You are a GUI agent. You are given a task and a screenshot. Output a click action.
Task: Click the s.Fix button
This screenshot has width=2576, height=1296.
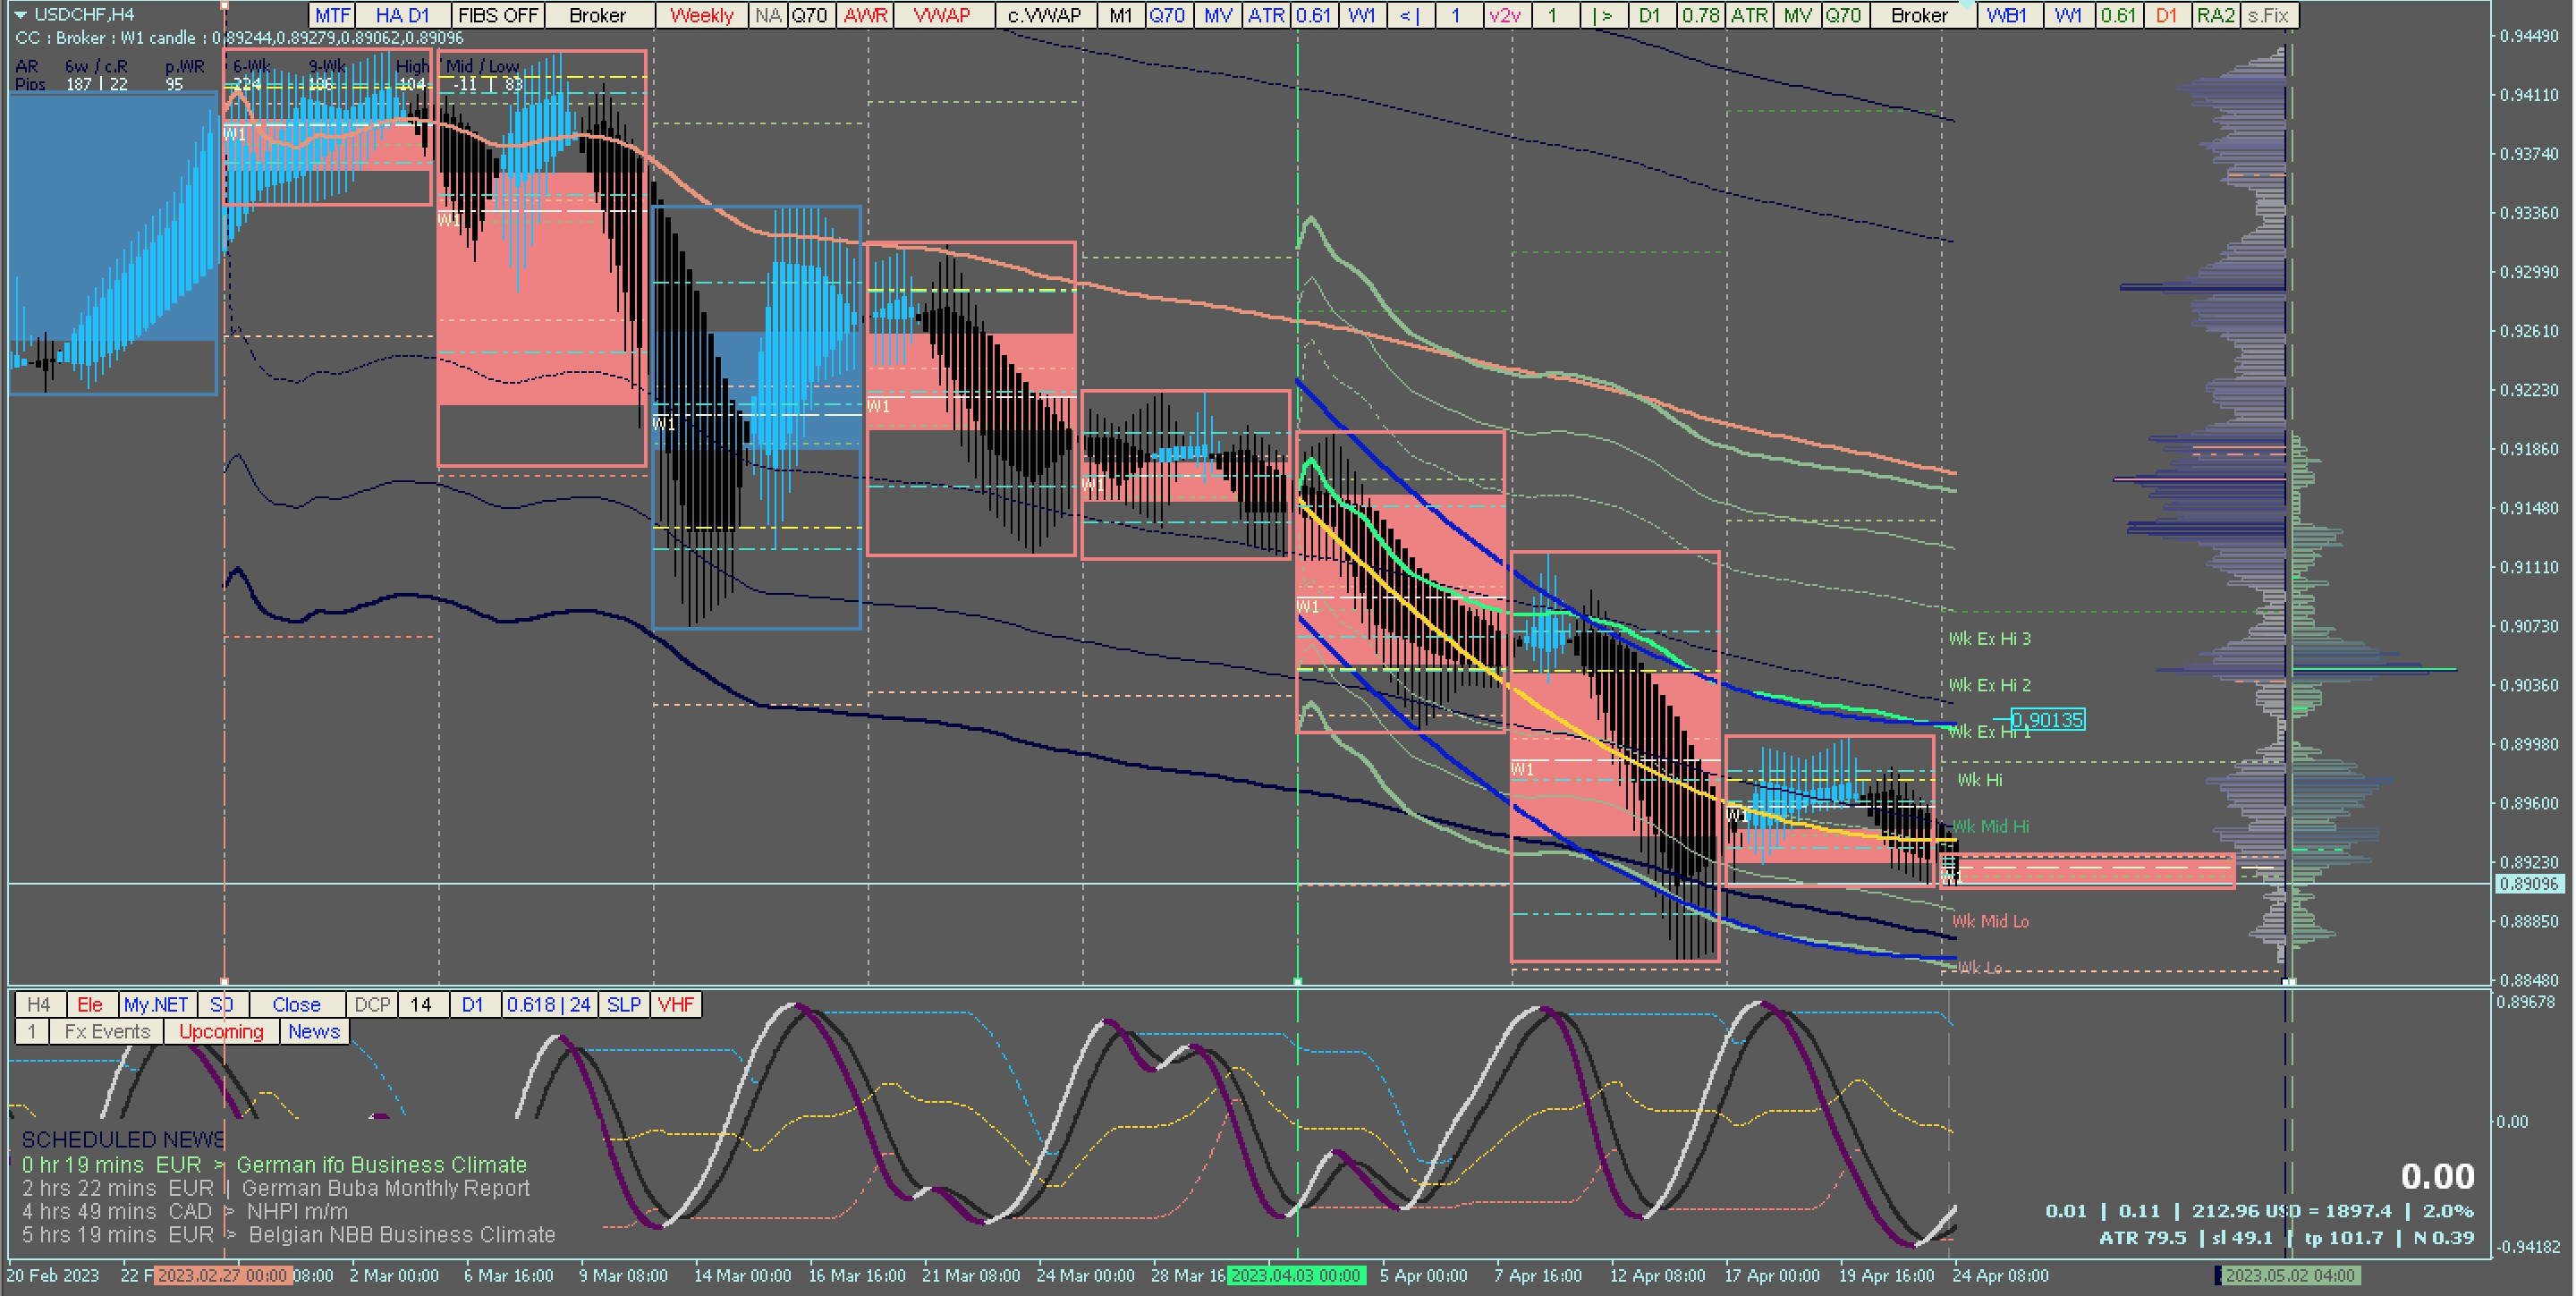[2267, 15]
